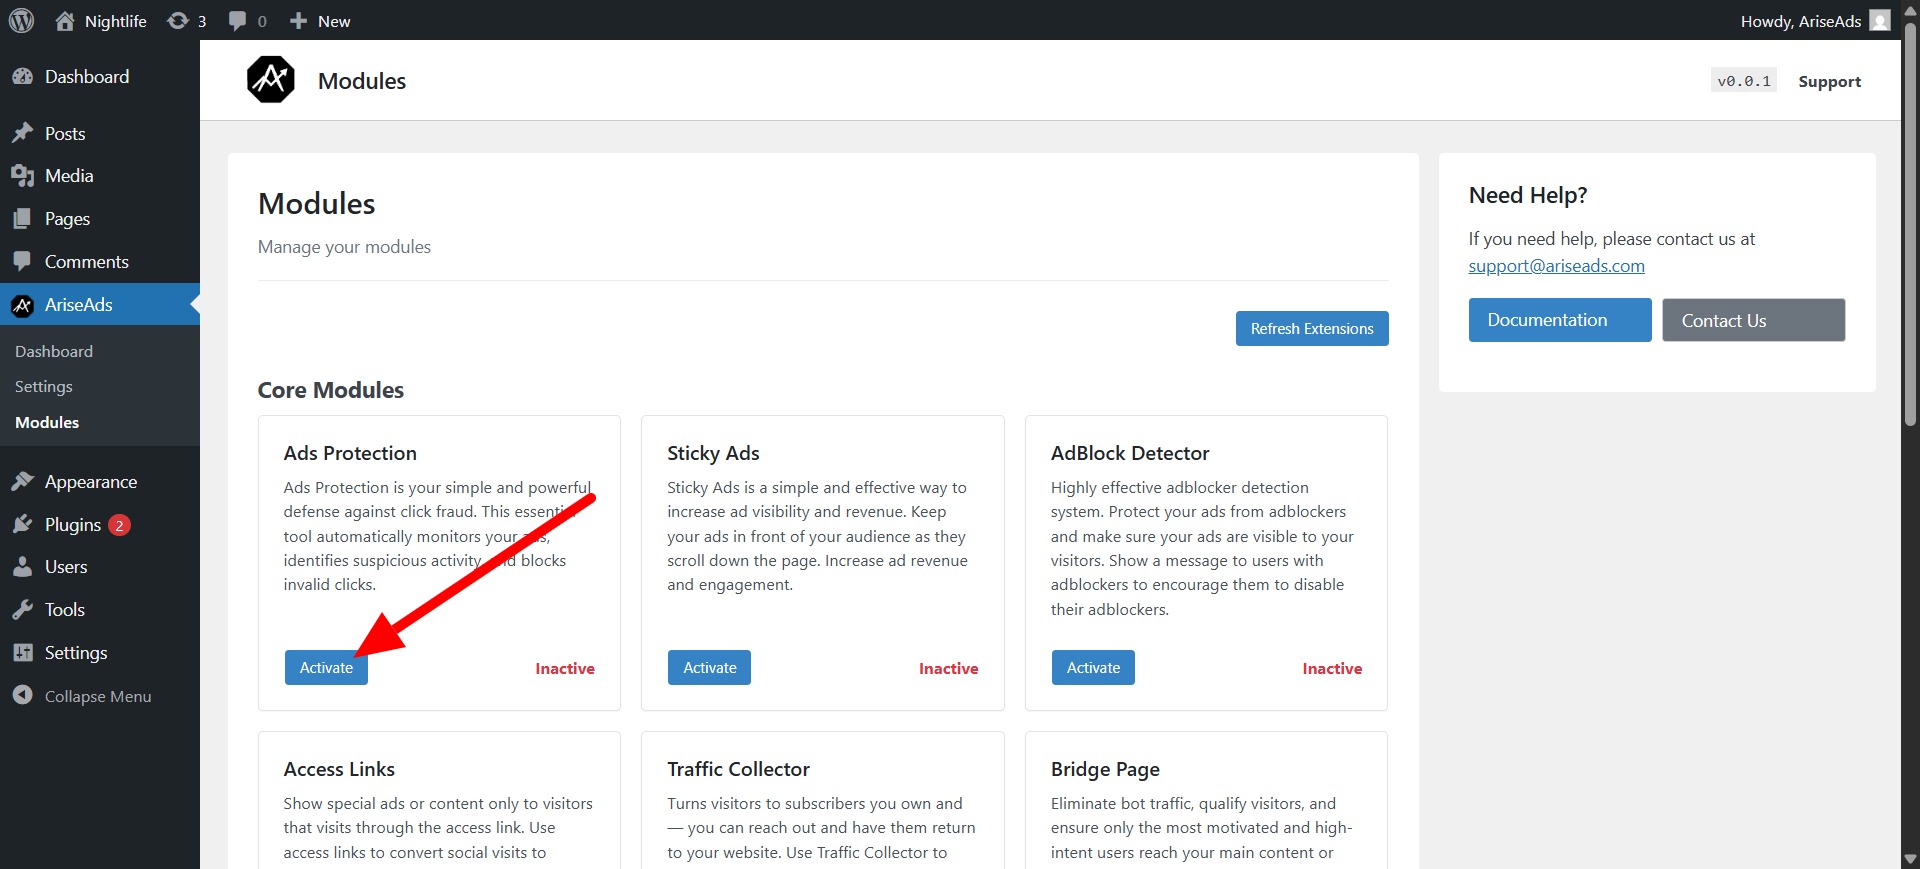This screenshot has width=1920, height=869.
Task: Click the Comments icon in sidebar
Action: [23, 262]
